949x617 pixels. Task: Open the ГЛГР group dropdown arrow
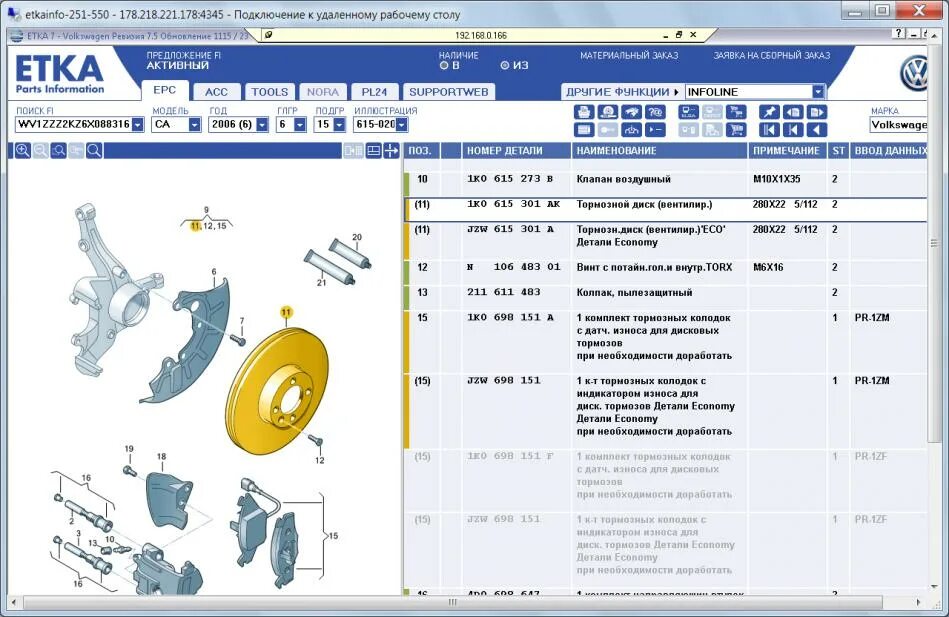pos(300,124)
